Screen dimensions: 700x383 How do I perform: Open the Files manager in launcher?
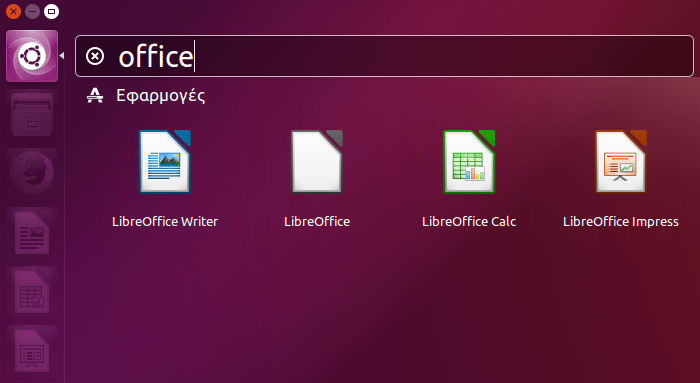click(32, 115)
